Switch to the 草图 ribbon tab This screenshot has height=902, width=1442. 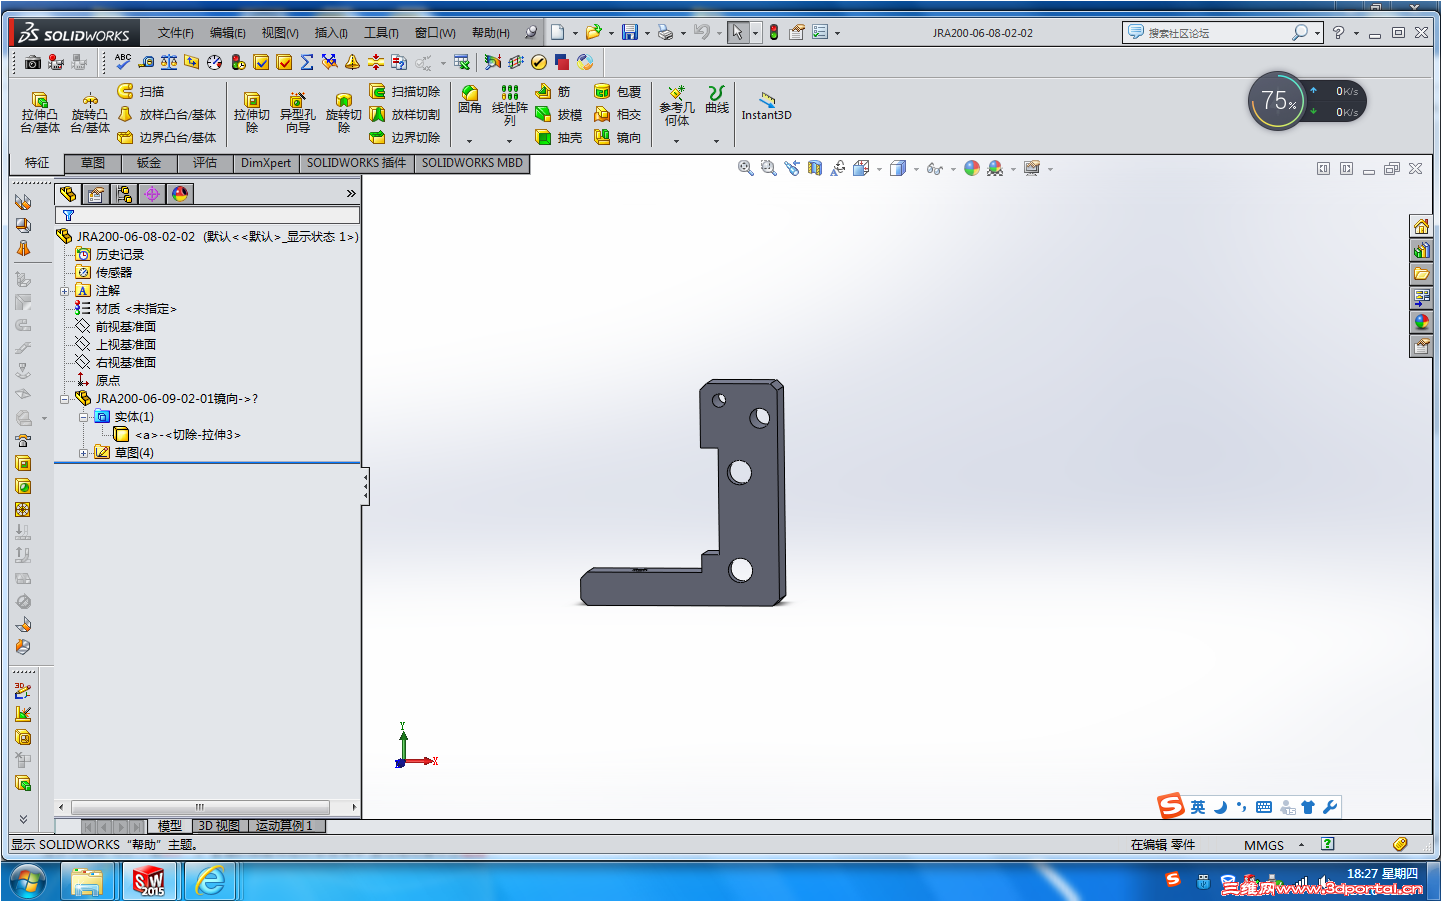click(x=93, y=163)
